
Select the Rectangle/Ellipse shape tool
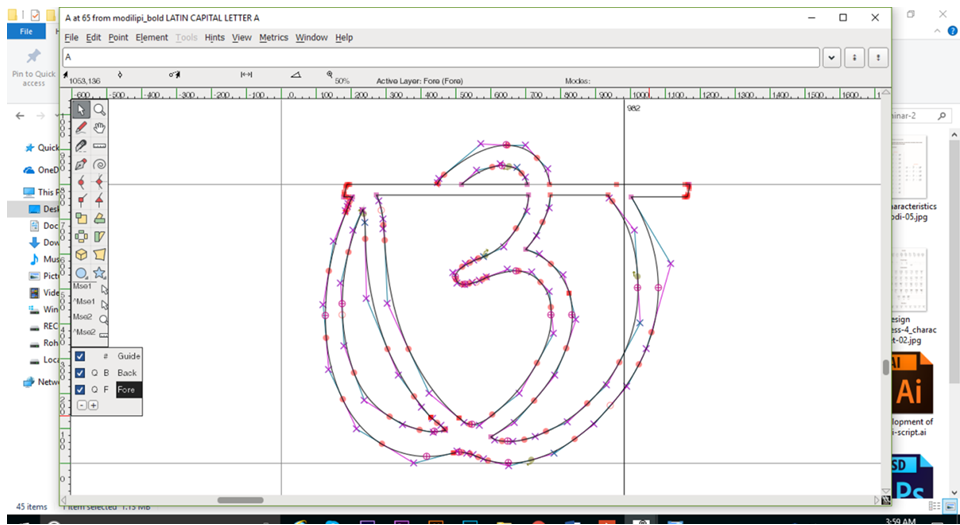pos(81,273)
